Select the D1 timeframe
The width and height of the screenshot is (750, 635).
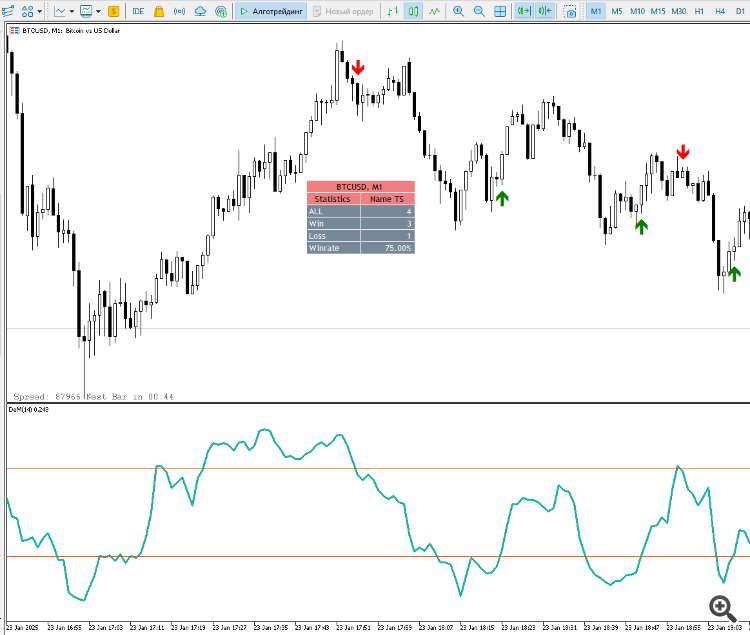coord(740,11)
